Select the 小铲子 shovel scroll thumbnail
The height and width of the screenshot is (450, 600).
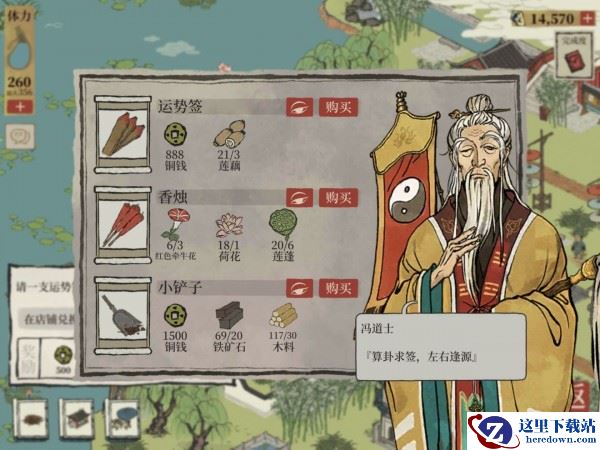coord(123,316)
